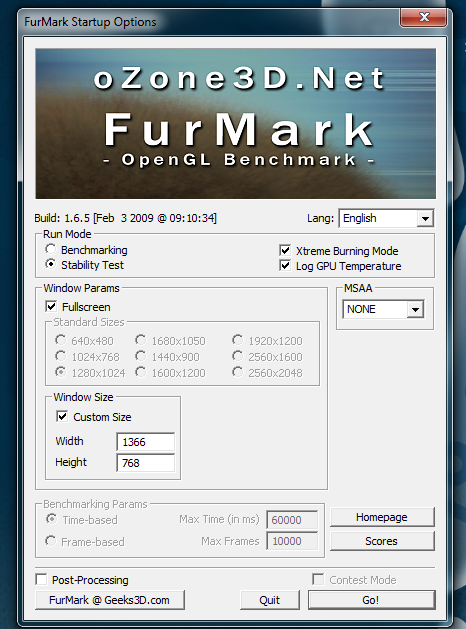
Task: Click the Max Frames field showing 10000
Action: pyautogui.click(x=292, y=541)
